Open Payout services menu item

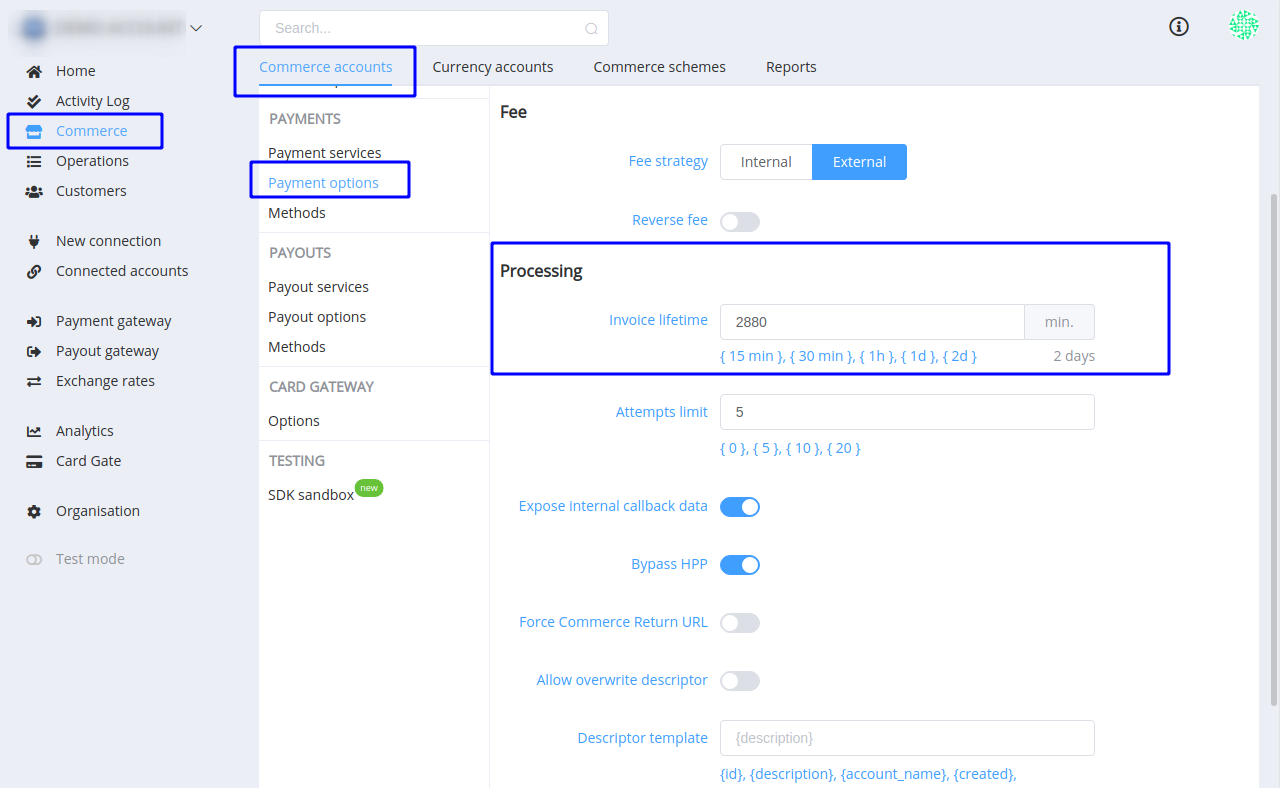(x=318, y=287)
